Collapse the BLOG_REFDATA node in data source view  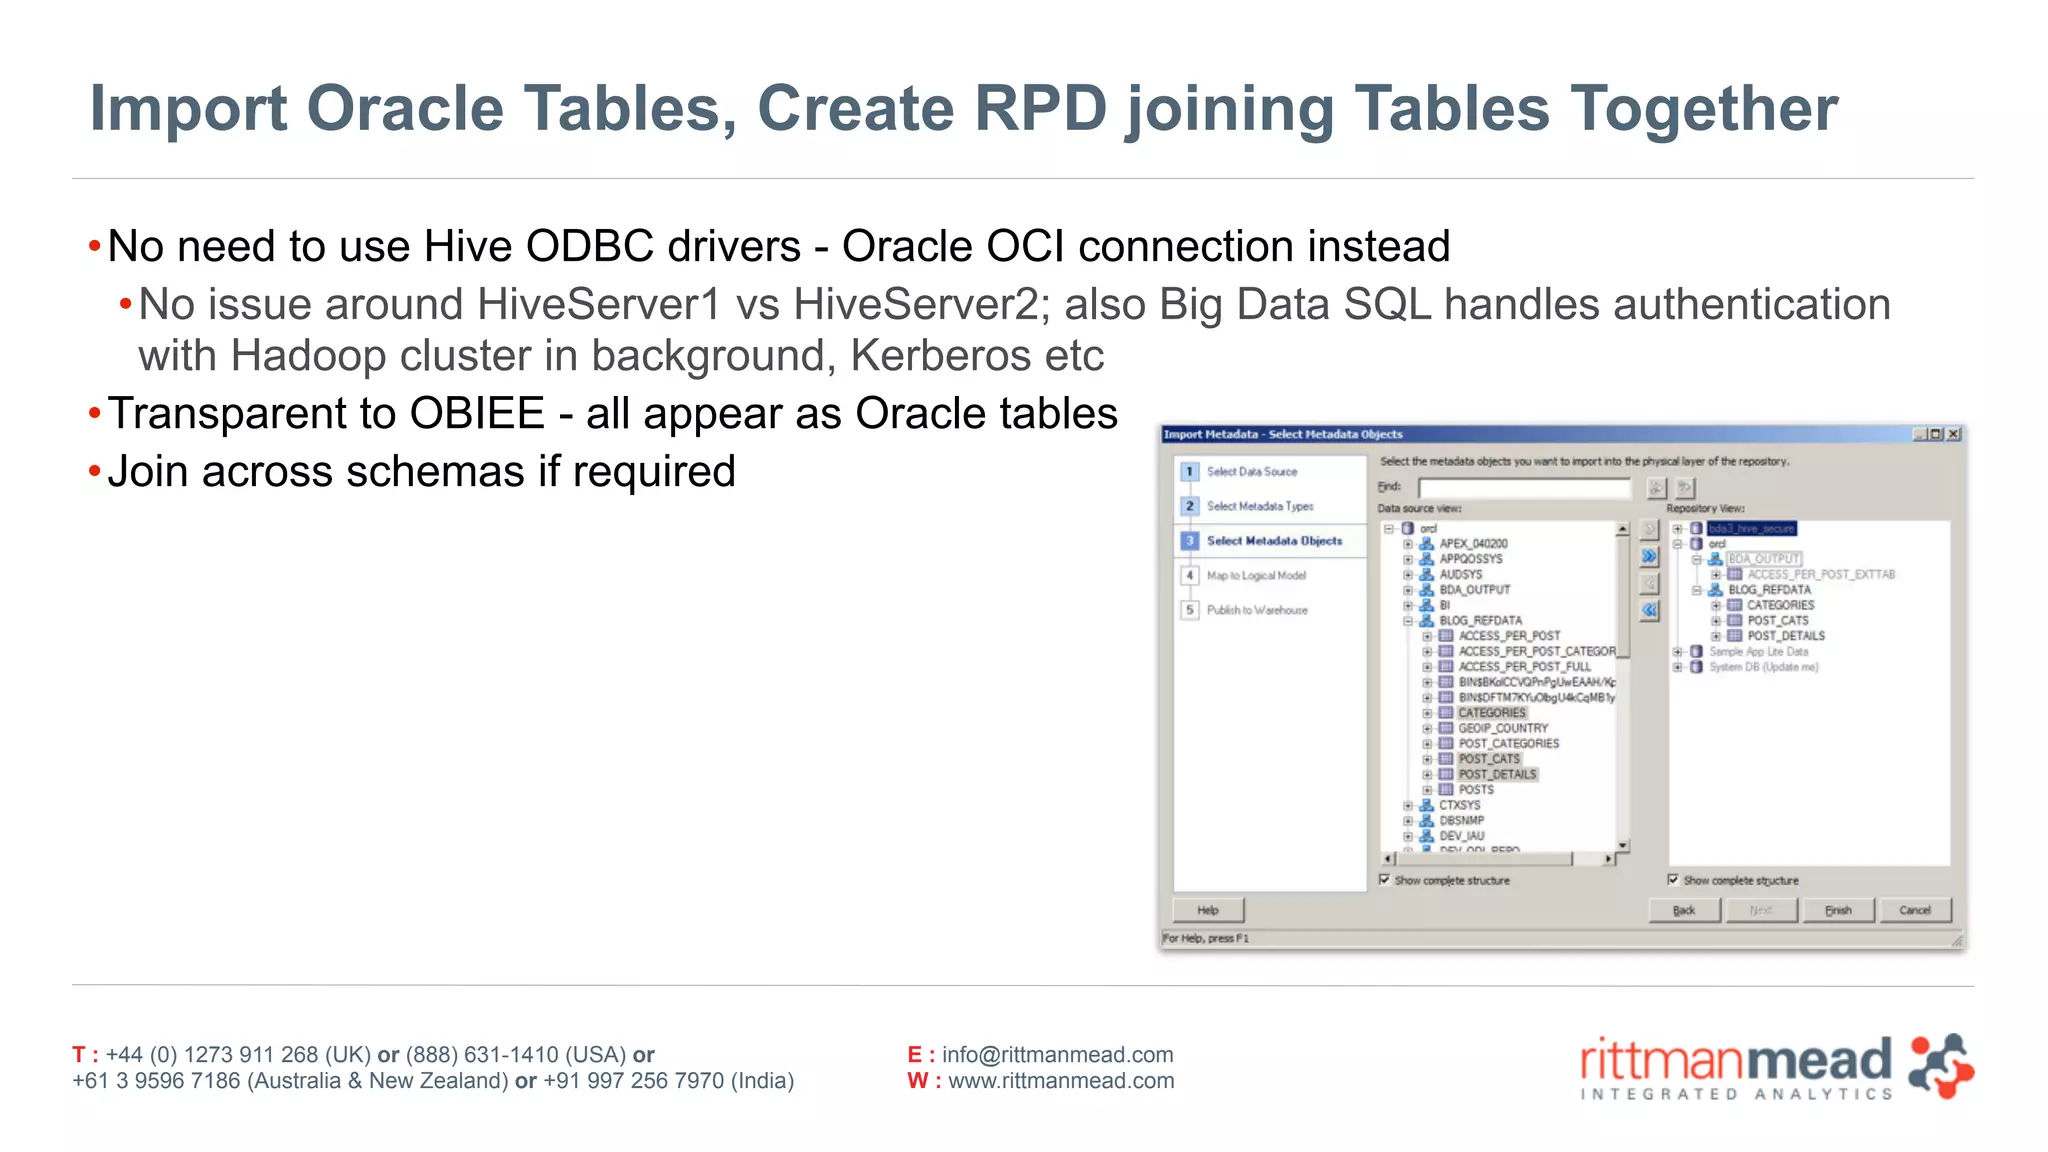(x=1408, y=621)
